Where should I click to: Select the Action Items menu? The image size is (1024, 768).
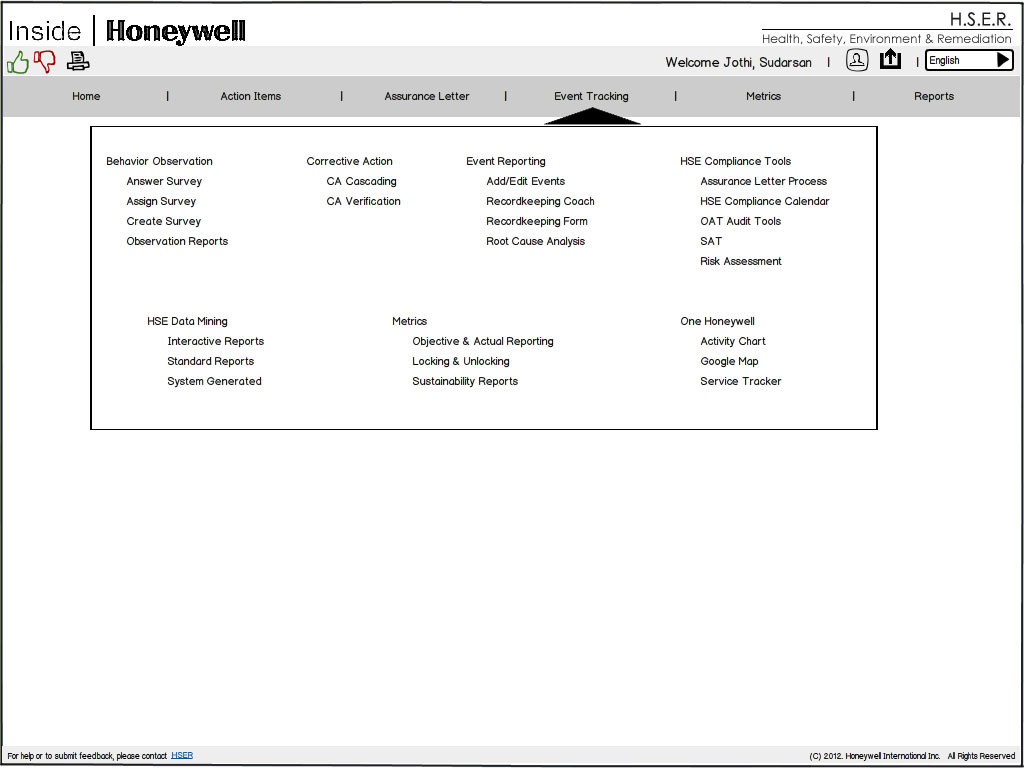[x=250, y=96]
